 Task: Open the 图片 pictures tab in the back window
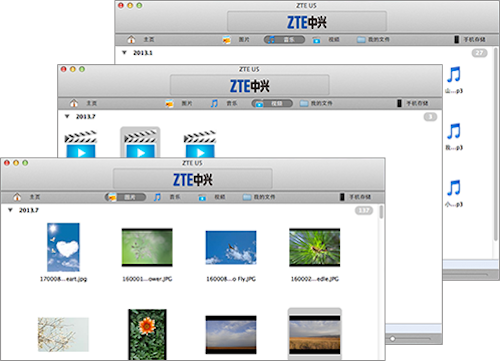click(236, 39)
